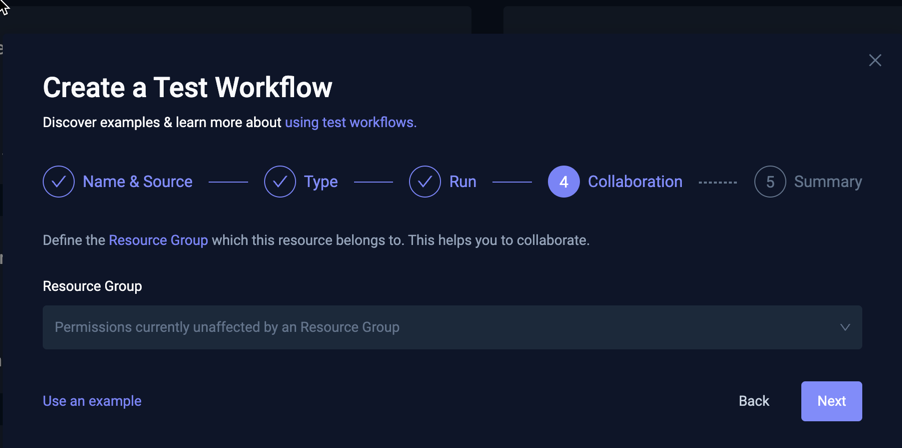Screen dimensions: 902x448
Task: Select the Summary step label
Action: point(827,182)
